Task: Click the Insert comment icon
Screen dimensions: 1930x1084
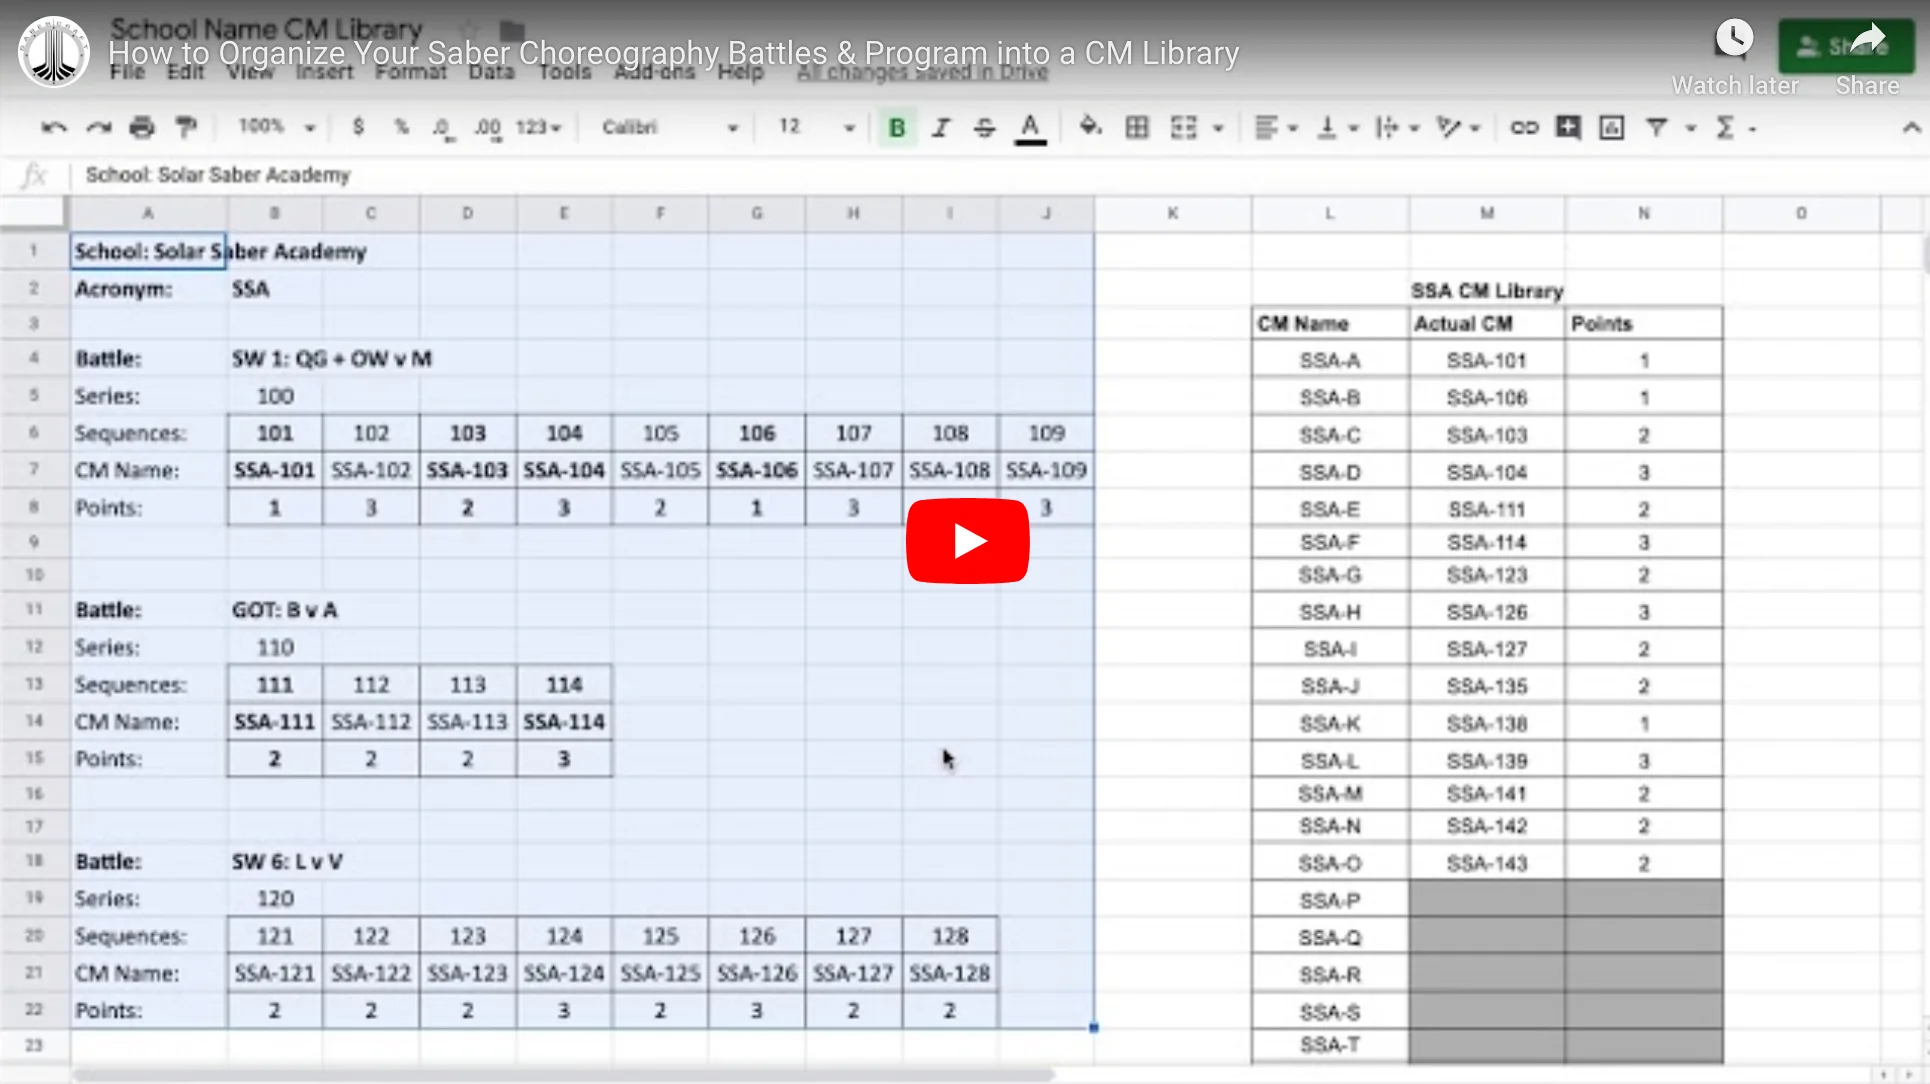Action: pos(1568,127)
